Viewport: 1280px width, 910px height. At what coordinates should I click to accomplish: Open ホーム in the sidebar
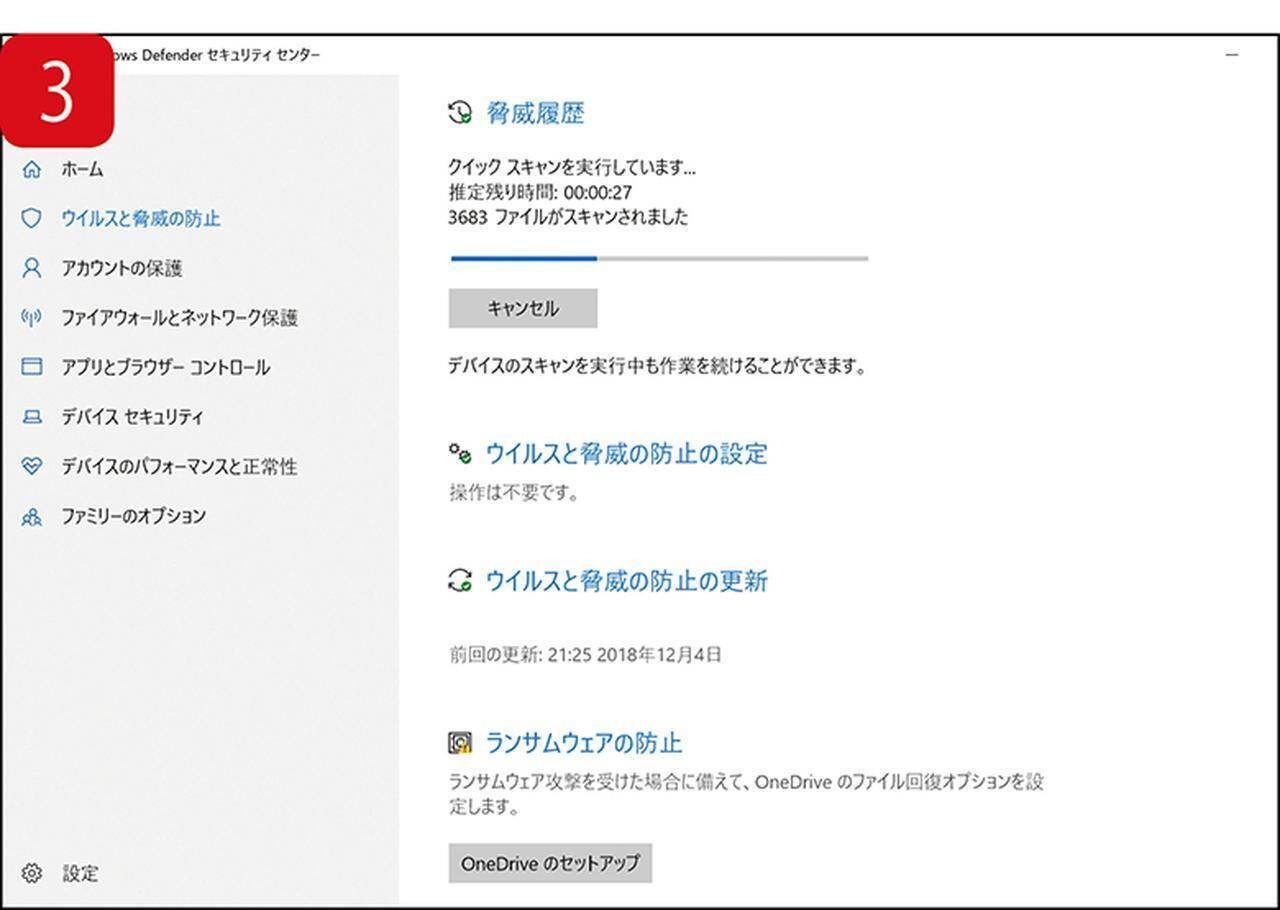point(82,169)
